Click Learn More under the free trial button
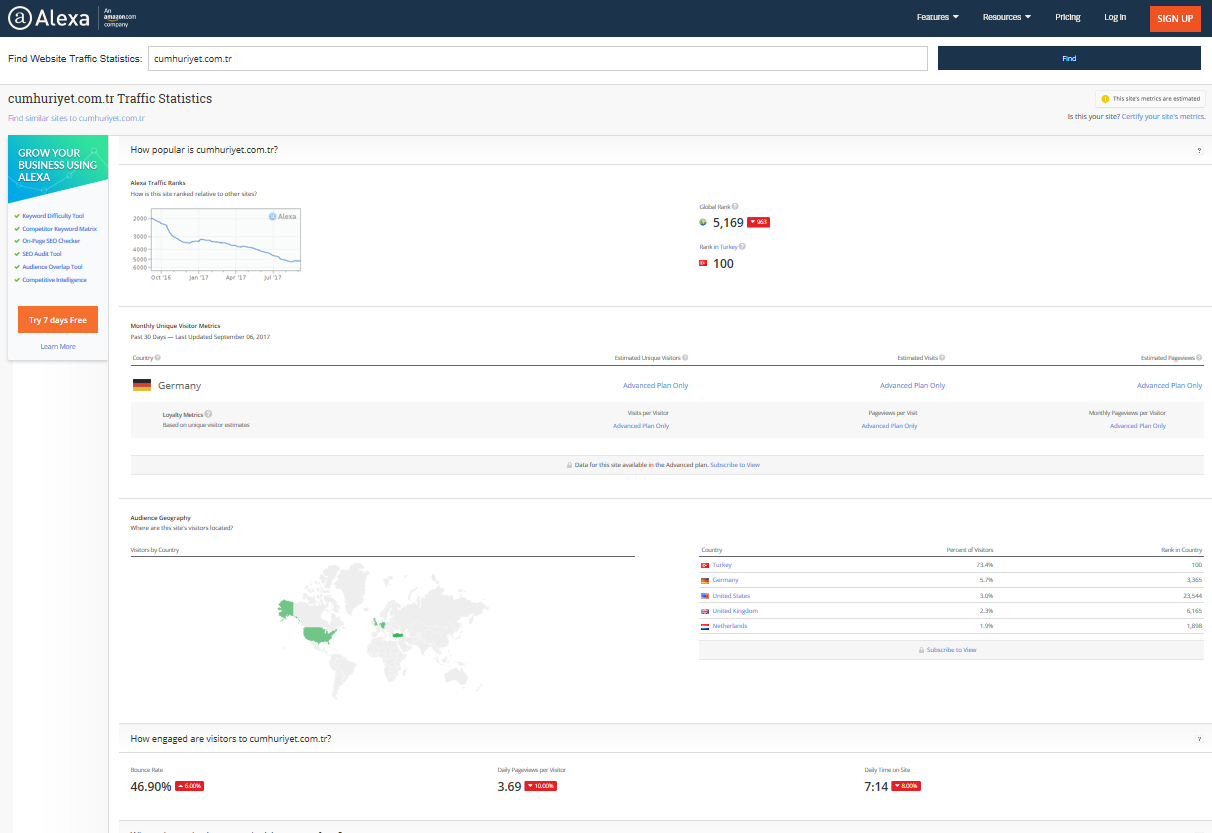The width and height of the screenshot is (1212, 833). coord(58,346)
